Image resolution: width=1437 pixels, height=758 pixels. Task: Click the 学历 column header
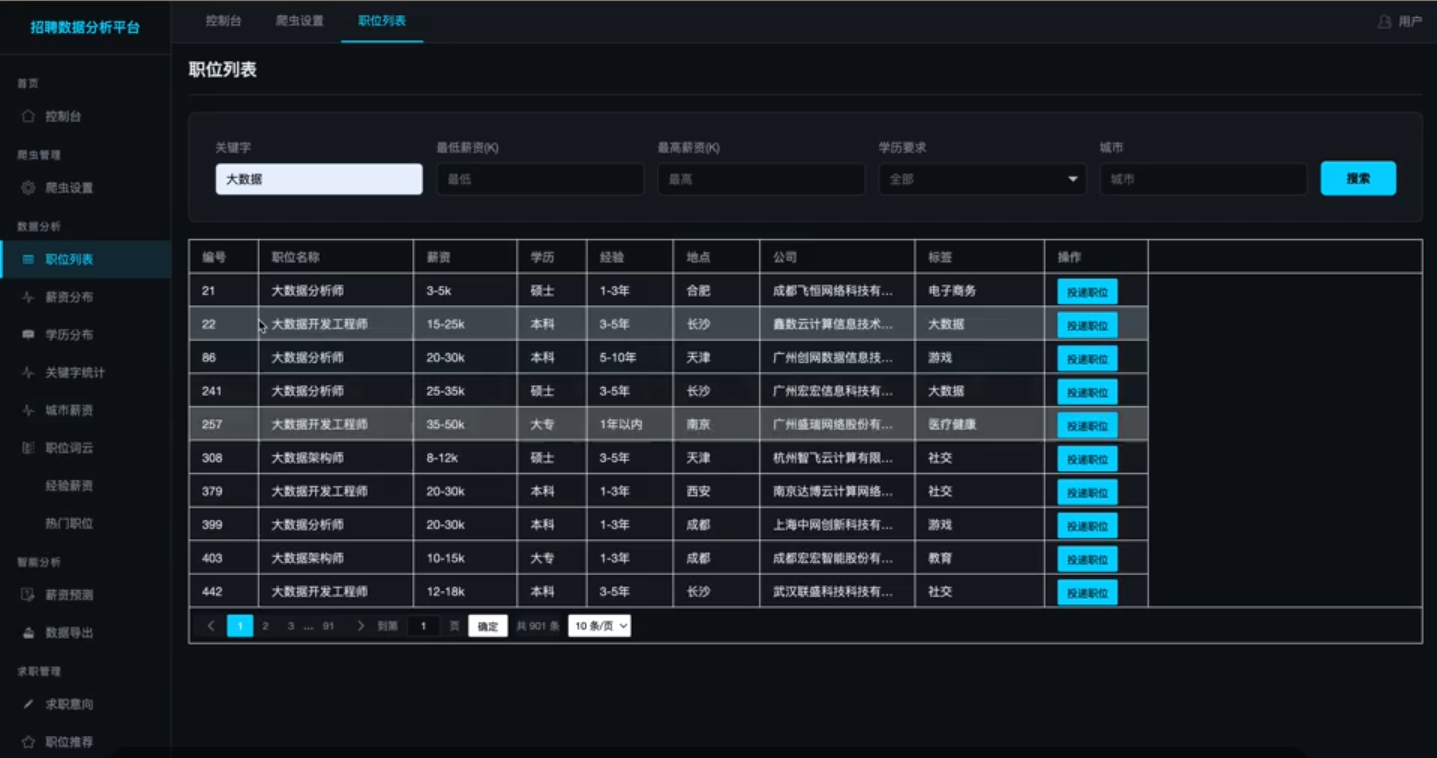(x=552, y=257)
